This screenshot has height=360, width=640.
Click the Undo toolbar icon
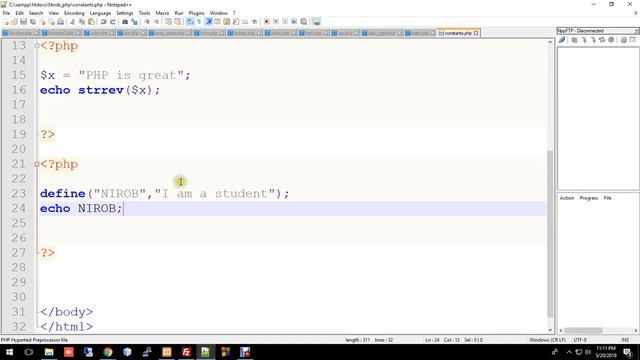(103, 22)
